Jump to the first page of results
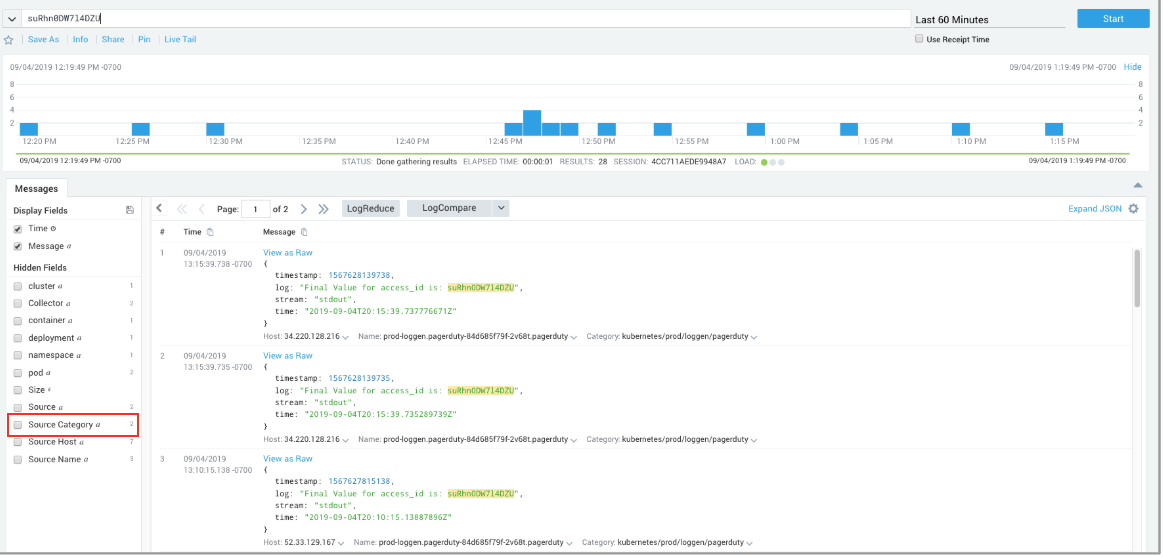This screenshot has height=558, width=1163. (x=182, y=209)
